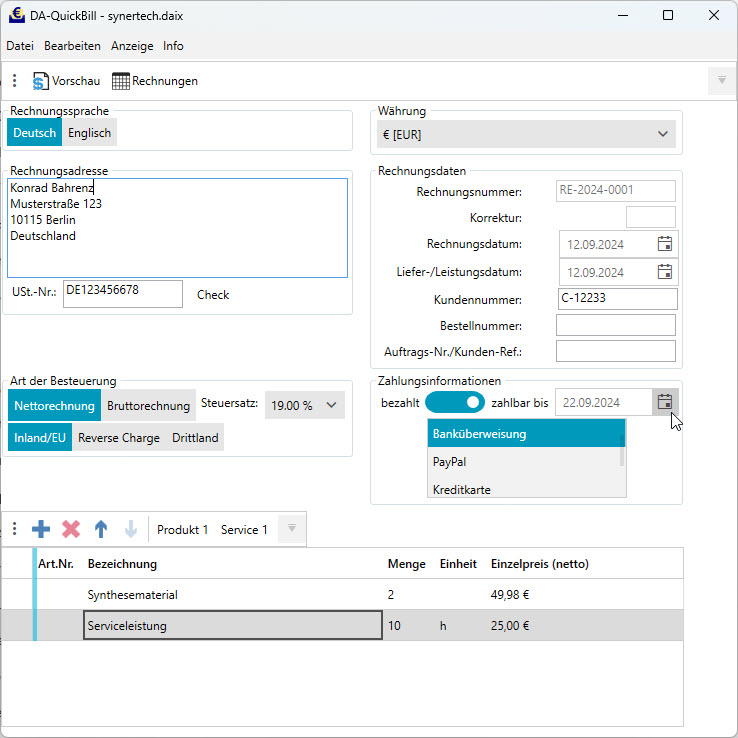Click the Bestellnummer input field
This screenshot has width=738, height=738.
[615, 325]
